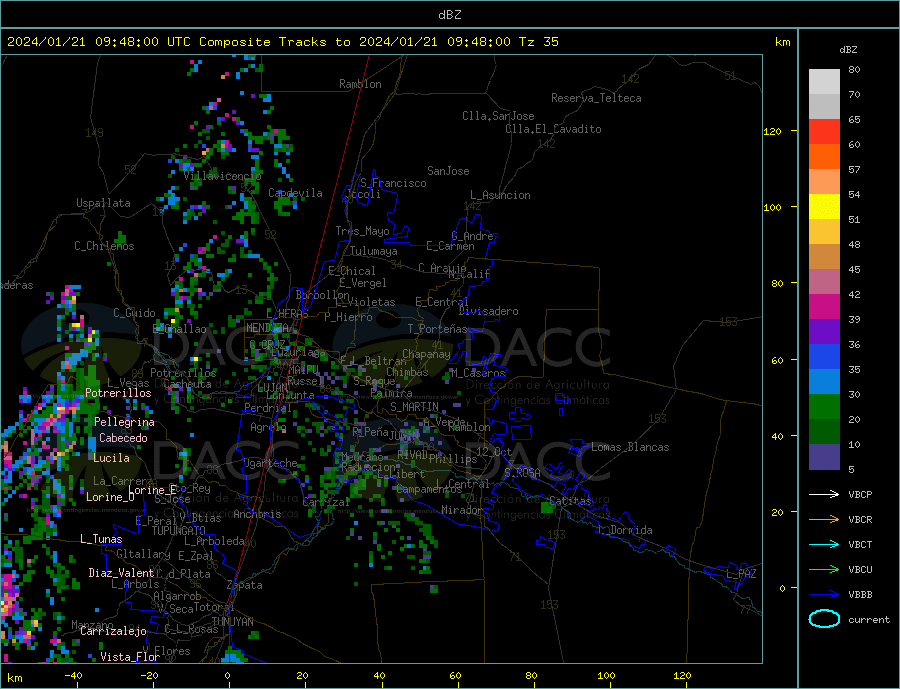This screenshot has width=900, height=689.
Task: Click the C_Chilenos map label
Action: click(x=104, y=246)
